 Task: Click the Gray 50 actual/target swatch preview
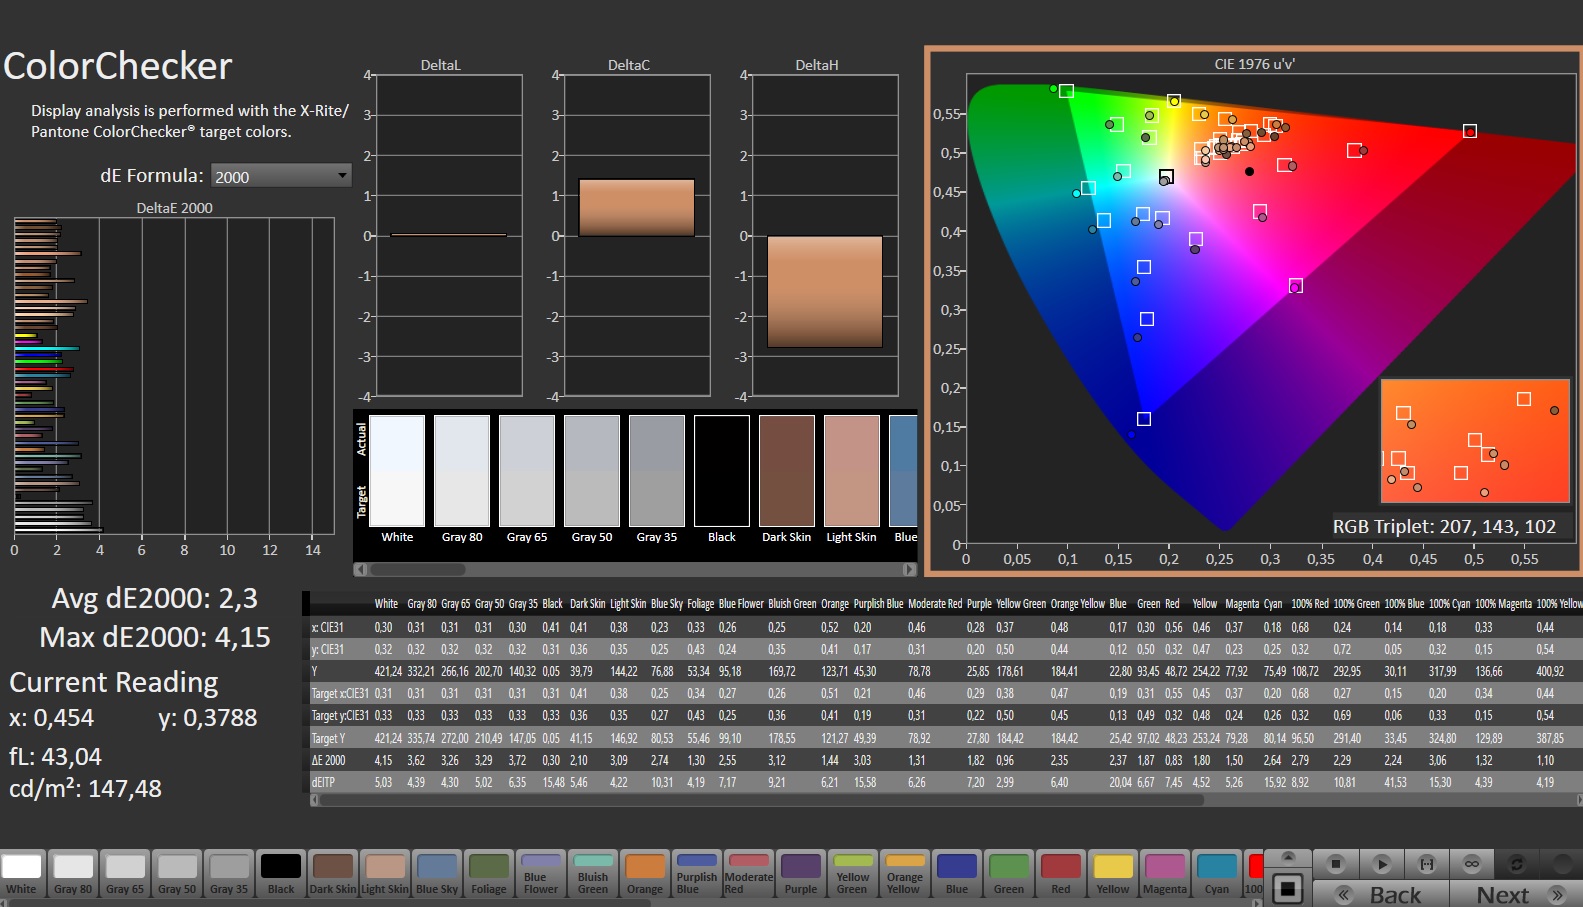[592, 471]
